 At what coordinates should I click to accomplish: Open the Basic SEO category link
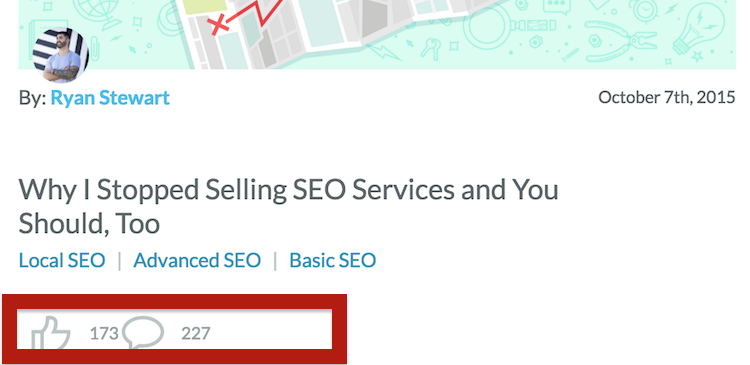coord(332,261)
